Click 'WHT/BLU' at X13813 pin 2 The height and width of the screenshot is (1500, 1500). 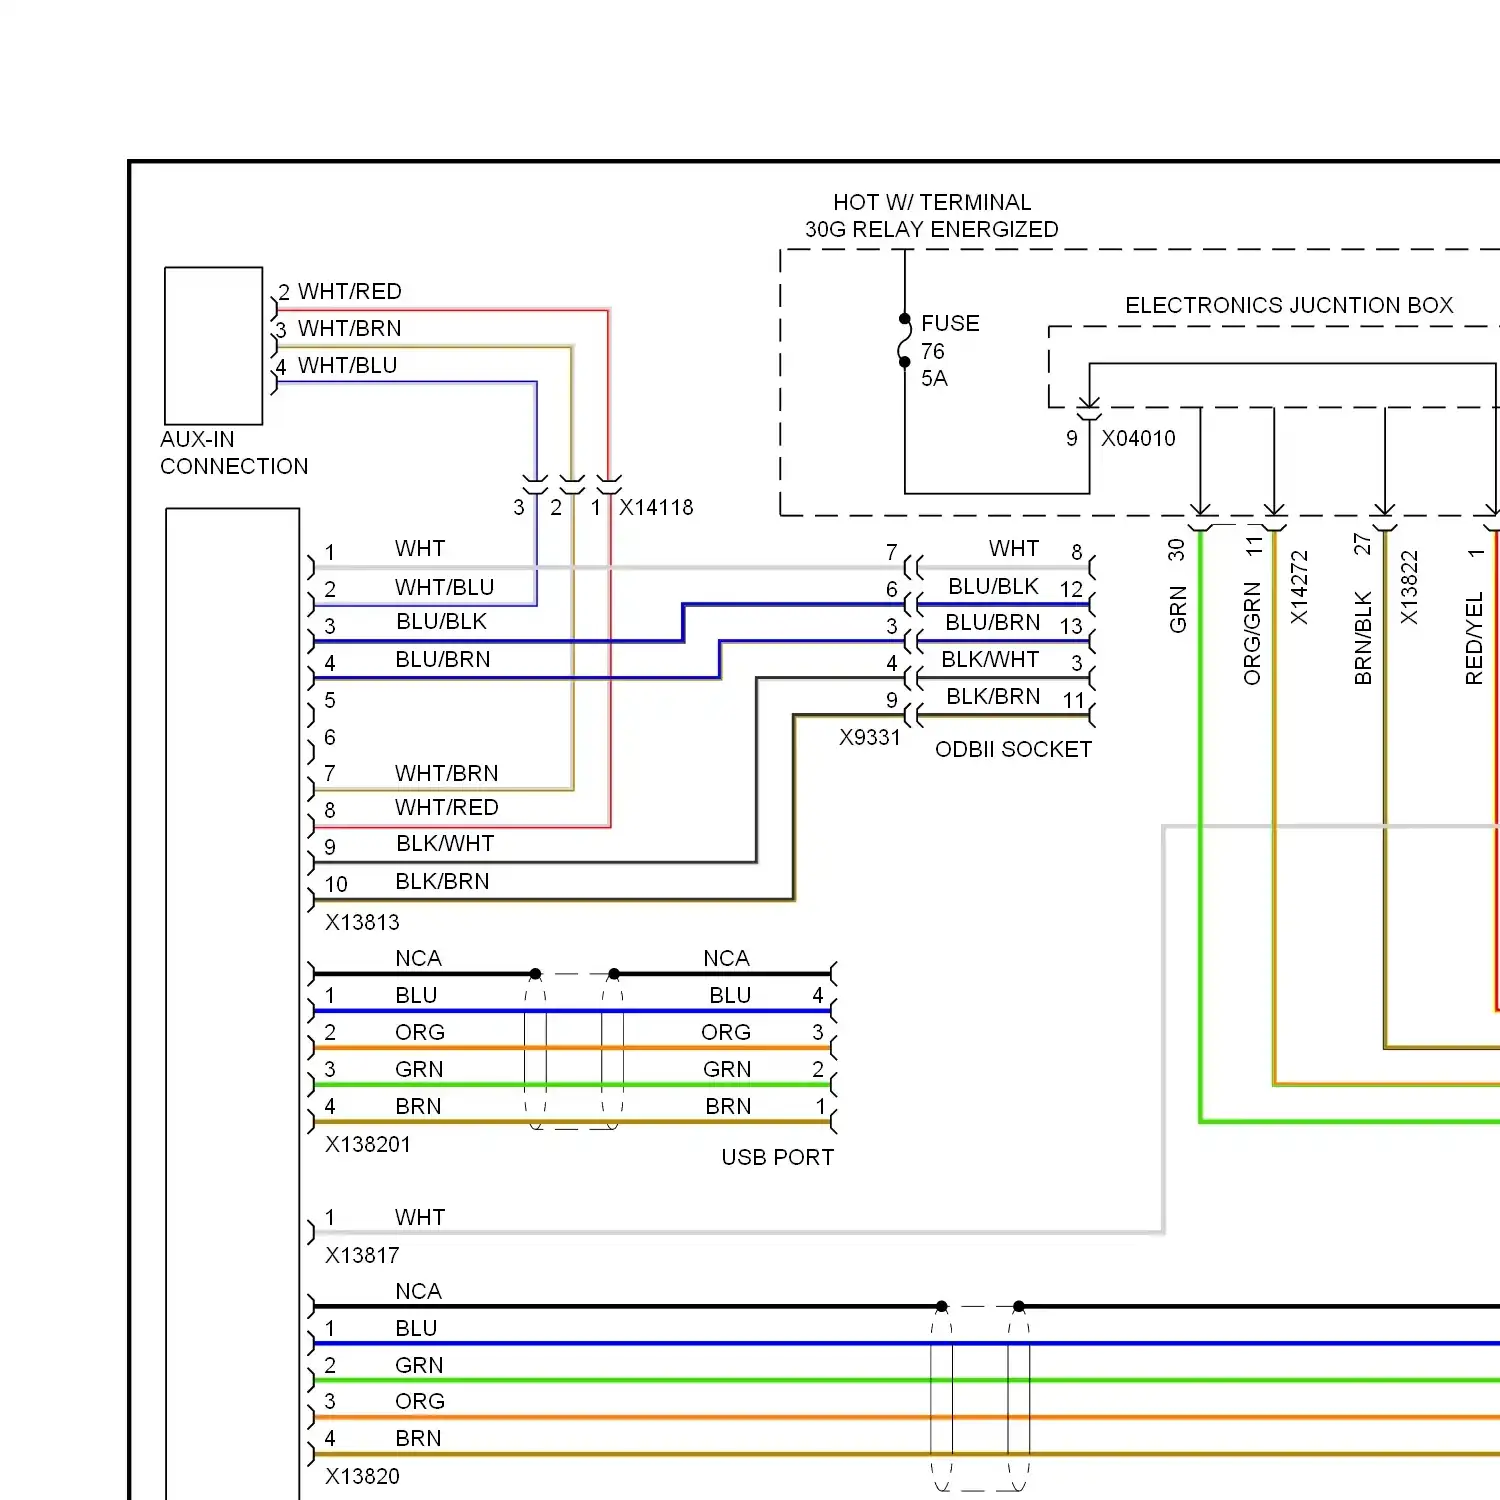coord(445,587)
